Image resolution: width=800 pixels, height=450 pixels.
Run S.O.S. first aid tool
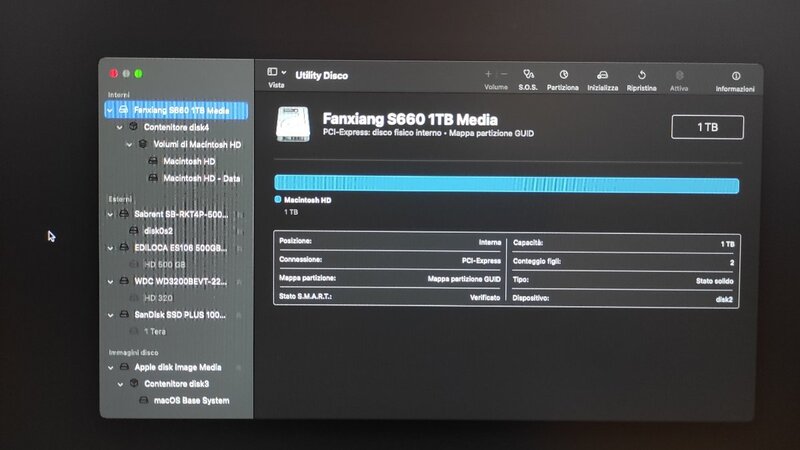[x=528, y=80]
